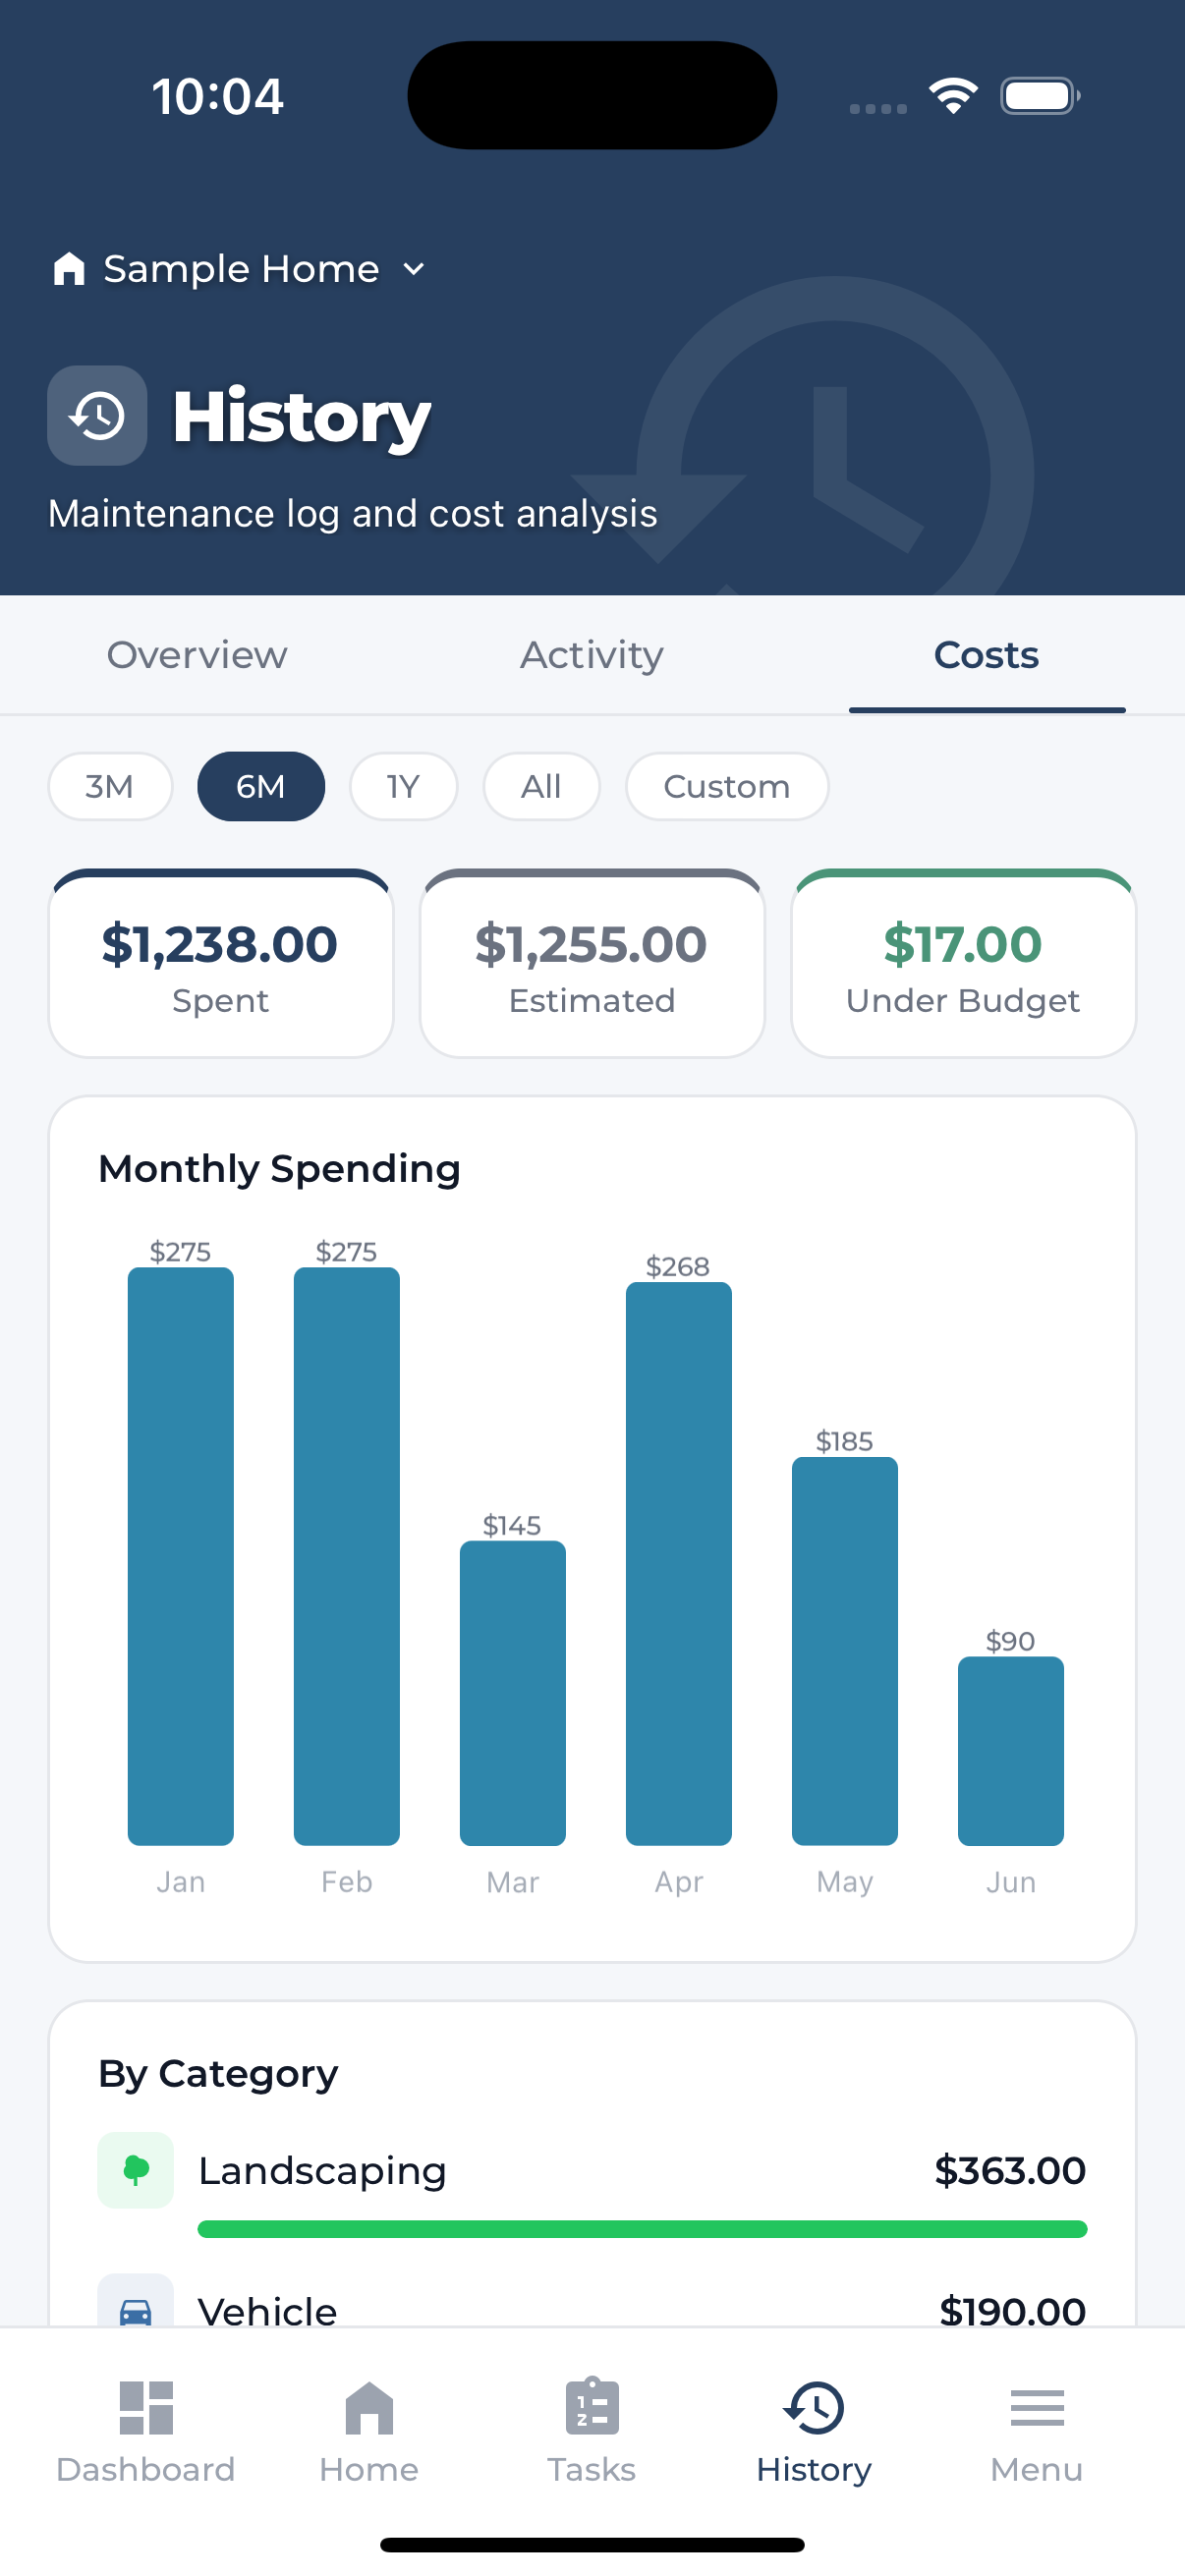Tap the green Landscaping tree icon
The width and height of the screenshot is (1185, 2576).
click(135, 2169)
